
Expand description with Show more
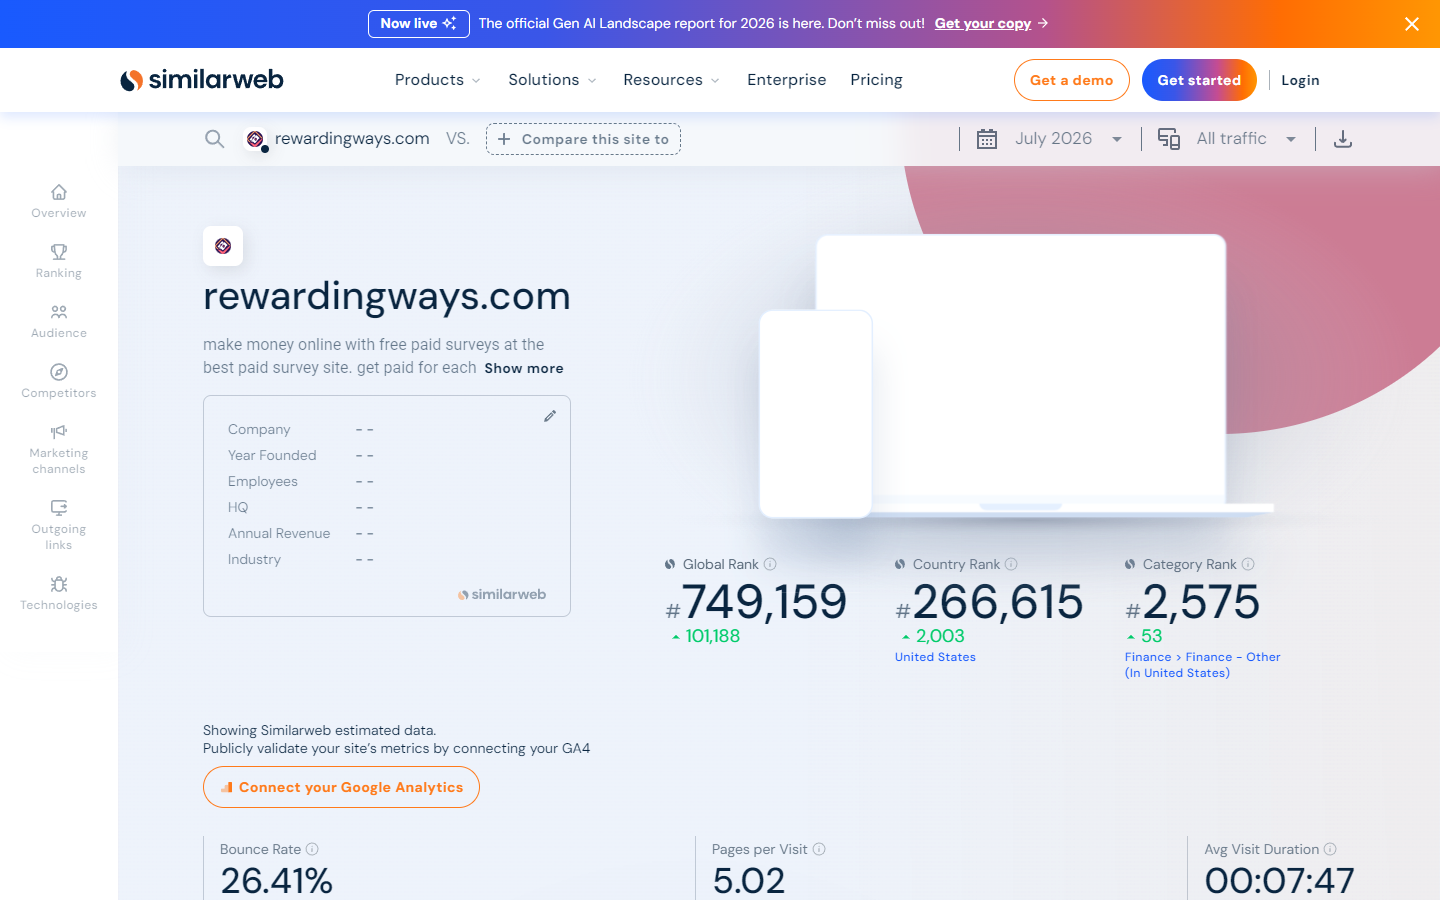point(524,368)
